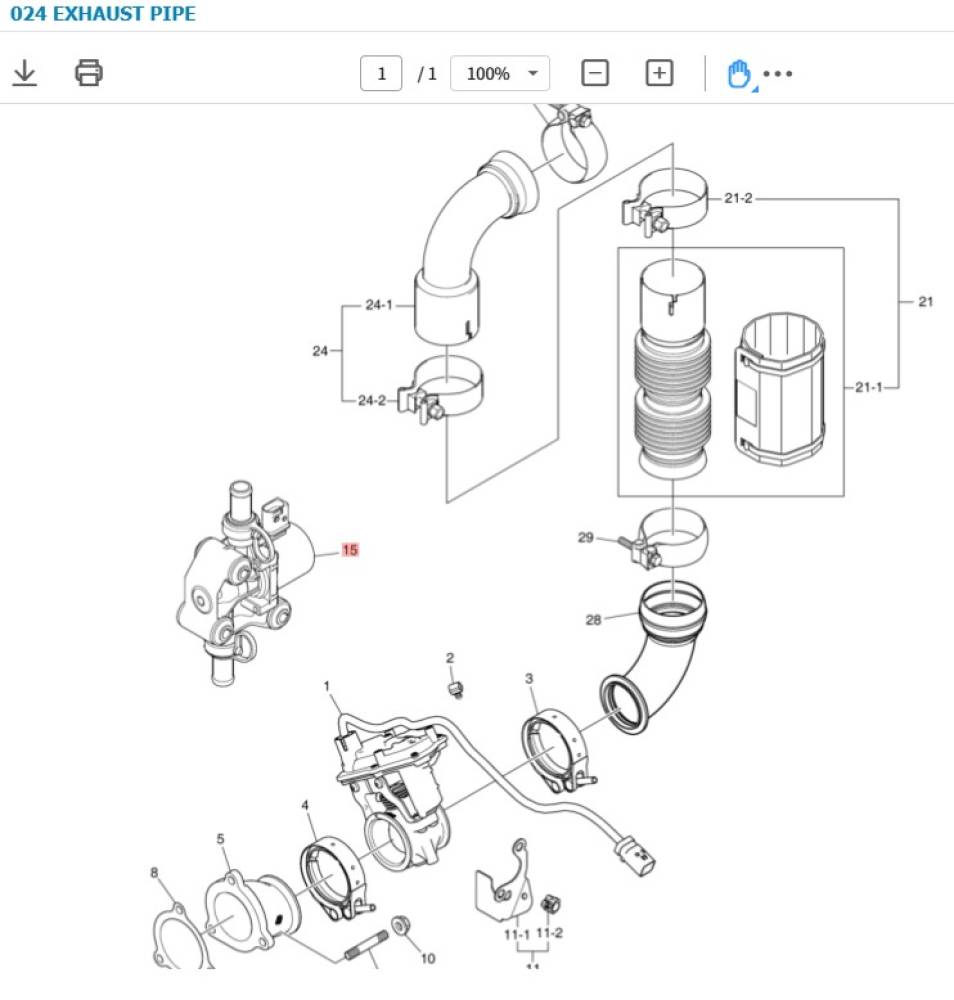Click the zoom in plus button
This screenshot has width=954, height=1000.
(x=659, y=73)
